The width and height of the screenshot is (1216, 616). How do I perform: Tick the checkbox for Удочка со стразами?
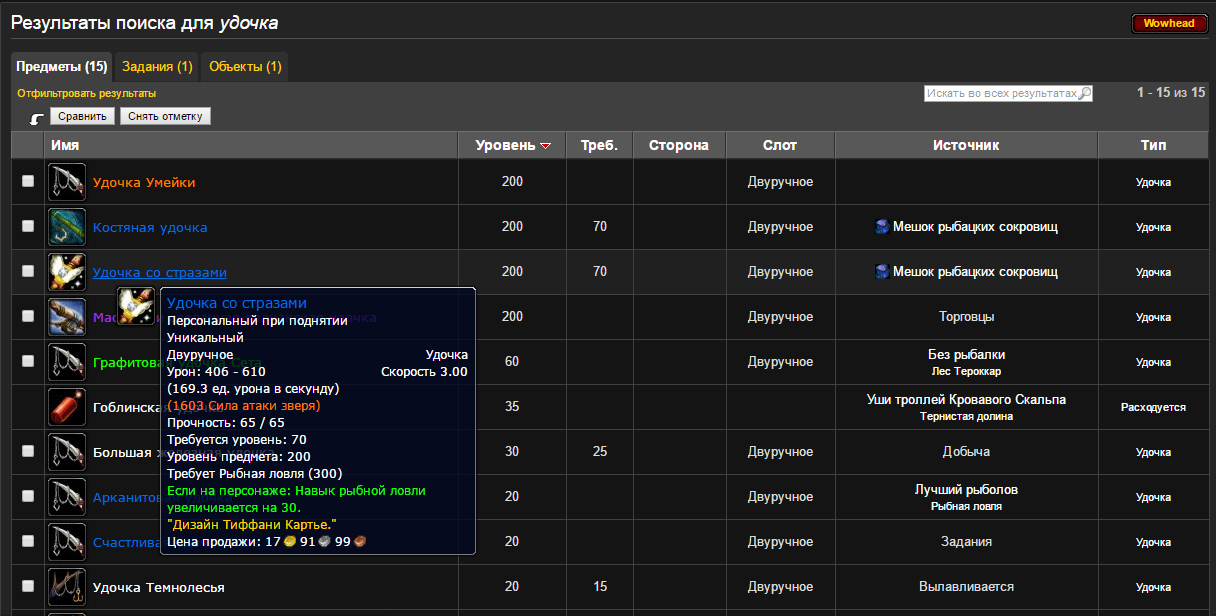(x=28, y=271)
